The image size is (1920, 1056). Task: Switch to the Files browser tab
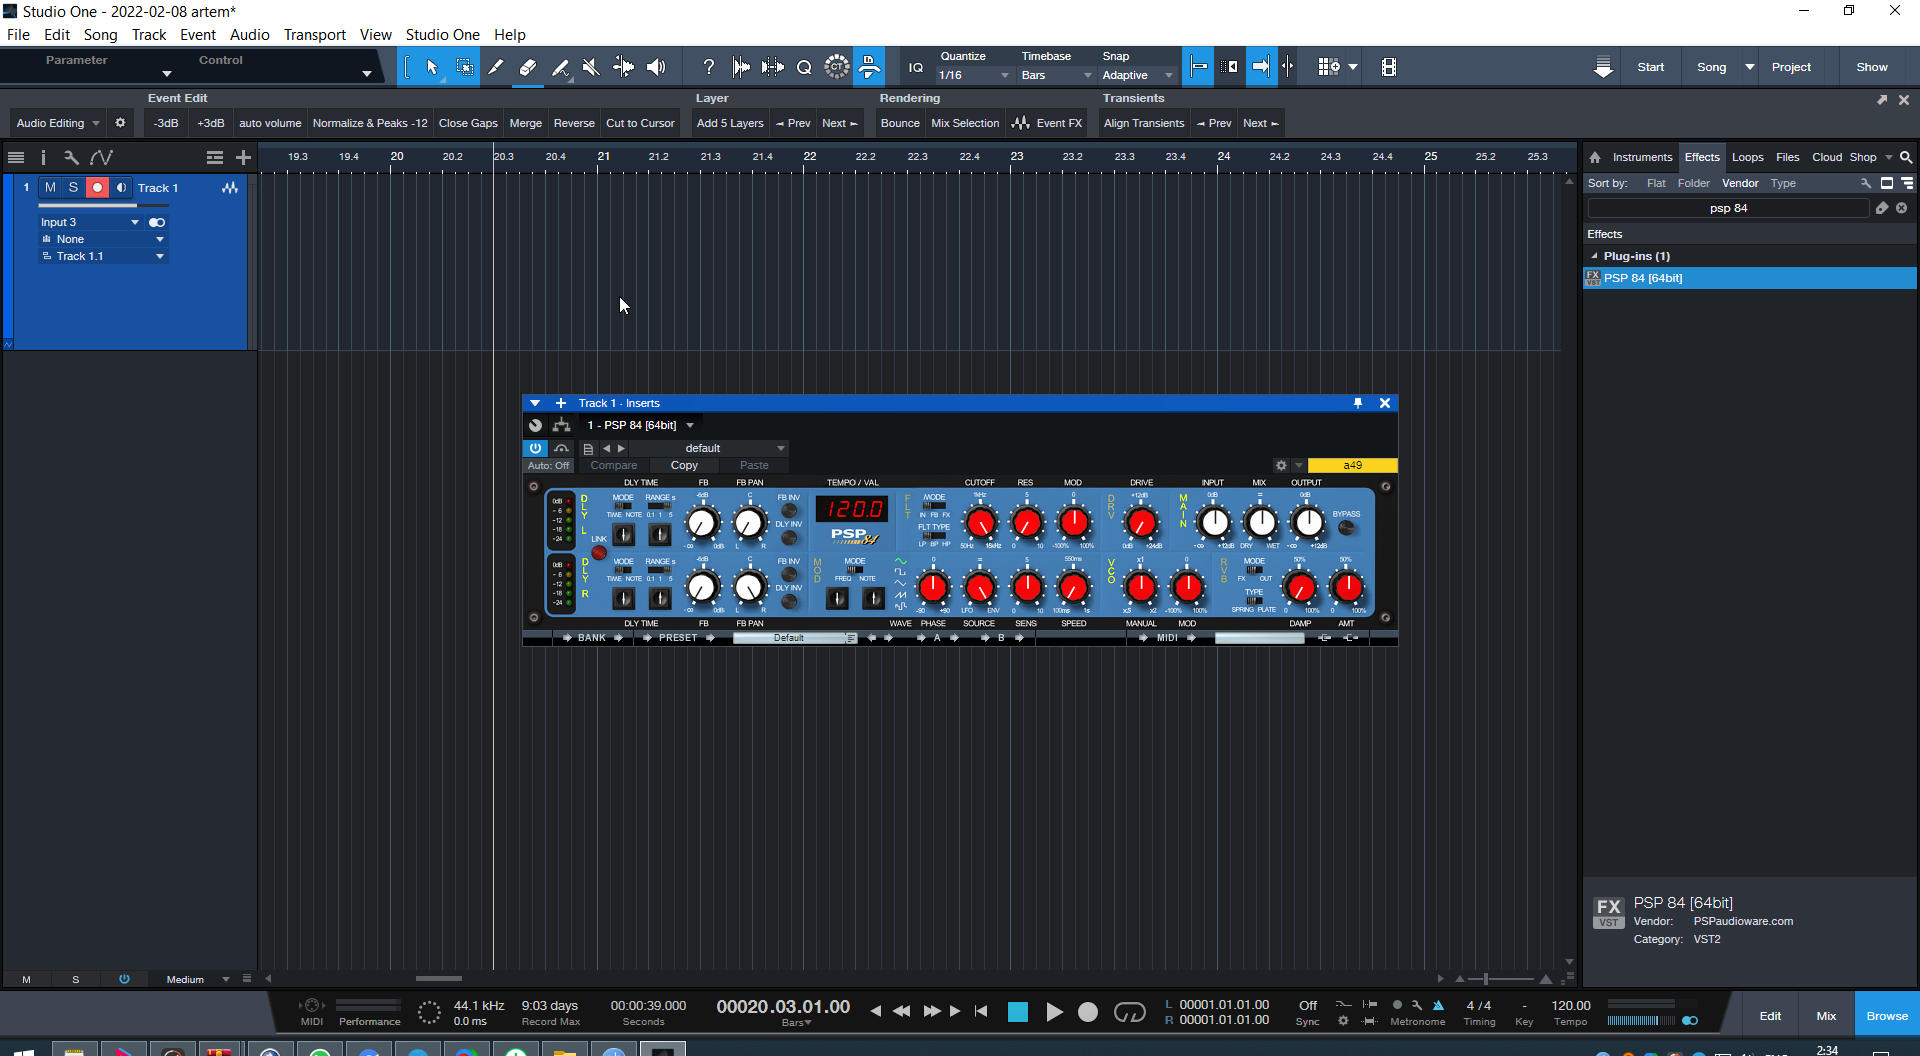tap(1787, 157)
